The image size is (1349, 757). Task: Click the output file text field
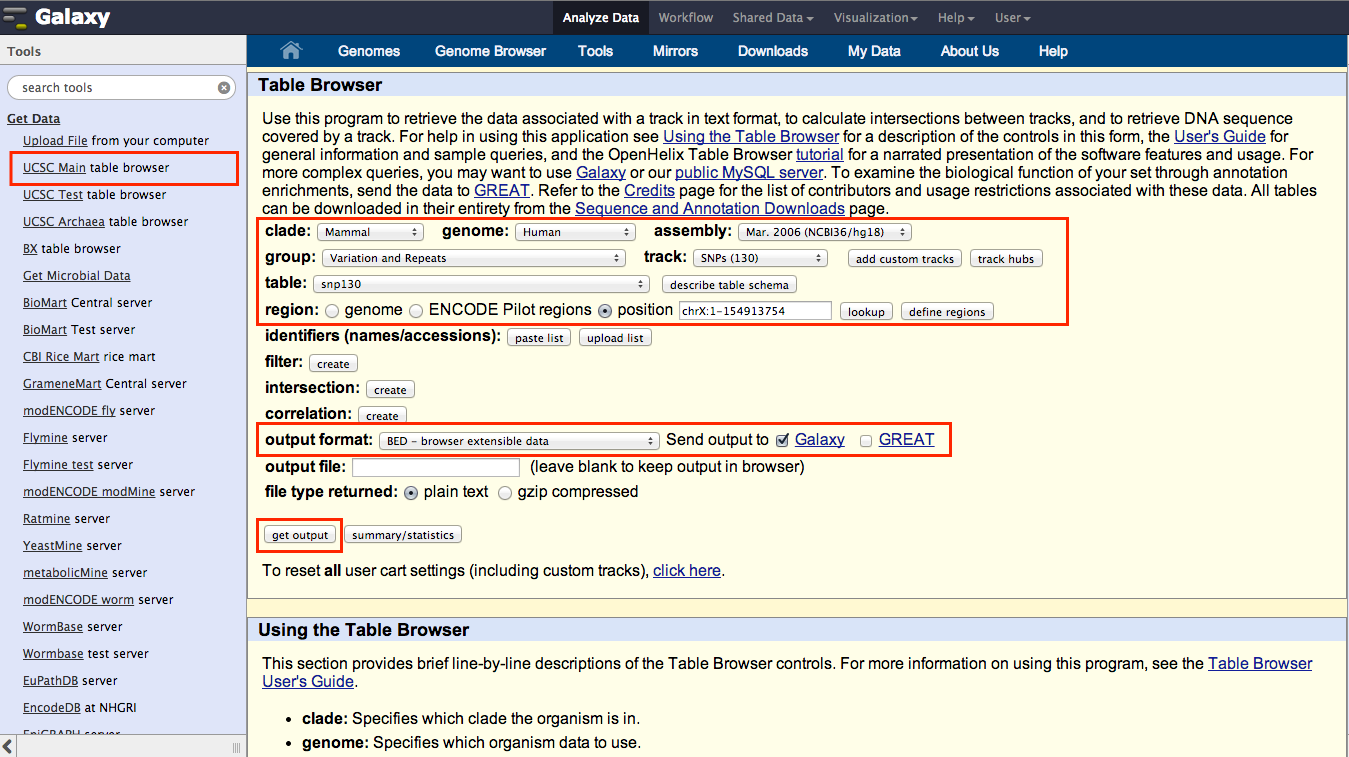[436, 467]
